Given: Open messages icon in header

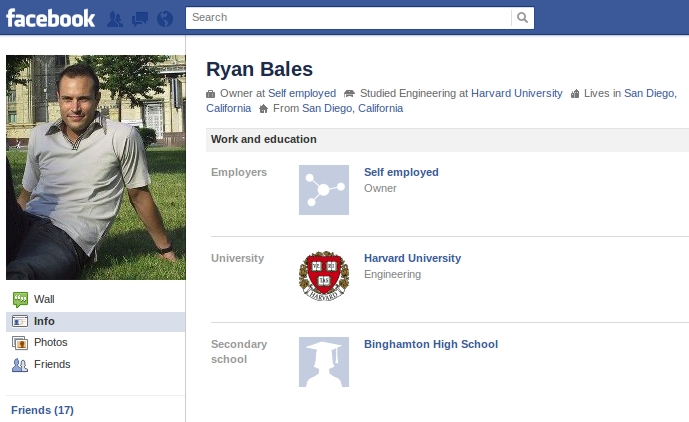Looking at the screenshot, I should (x=140, y=18).
